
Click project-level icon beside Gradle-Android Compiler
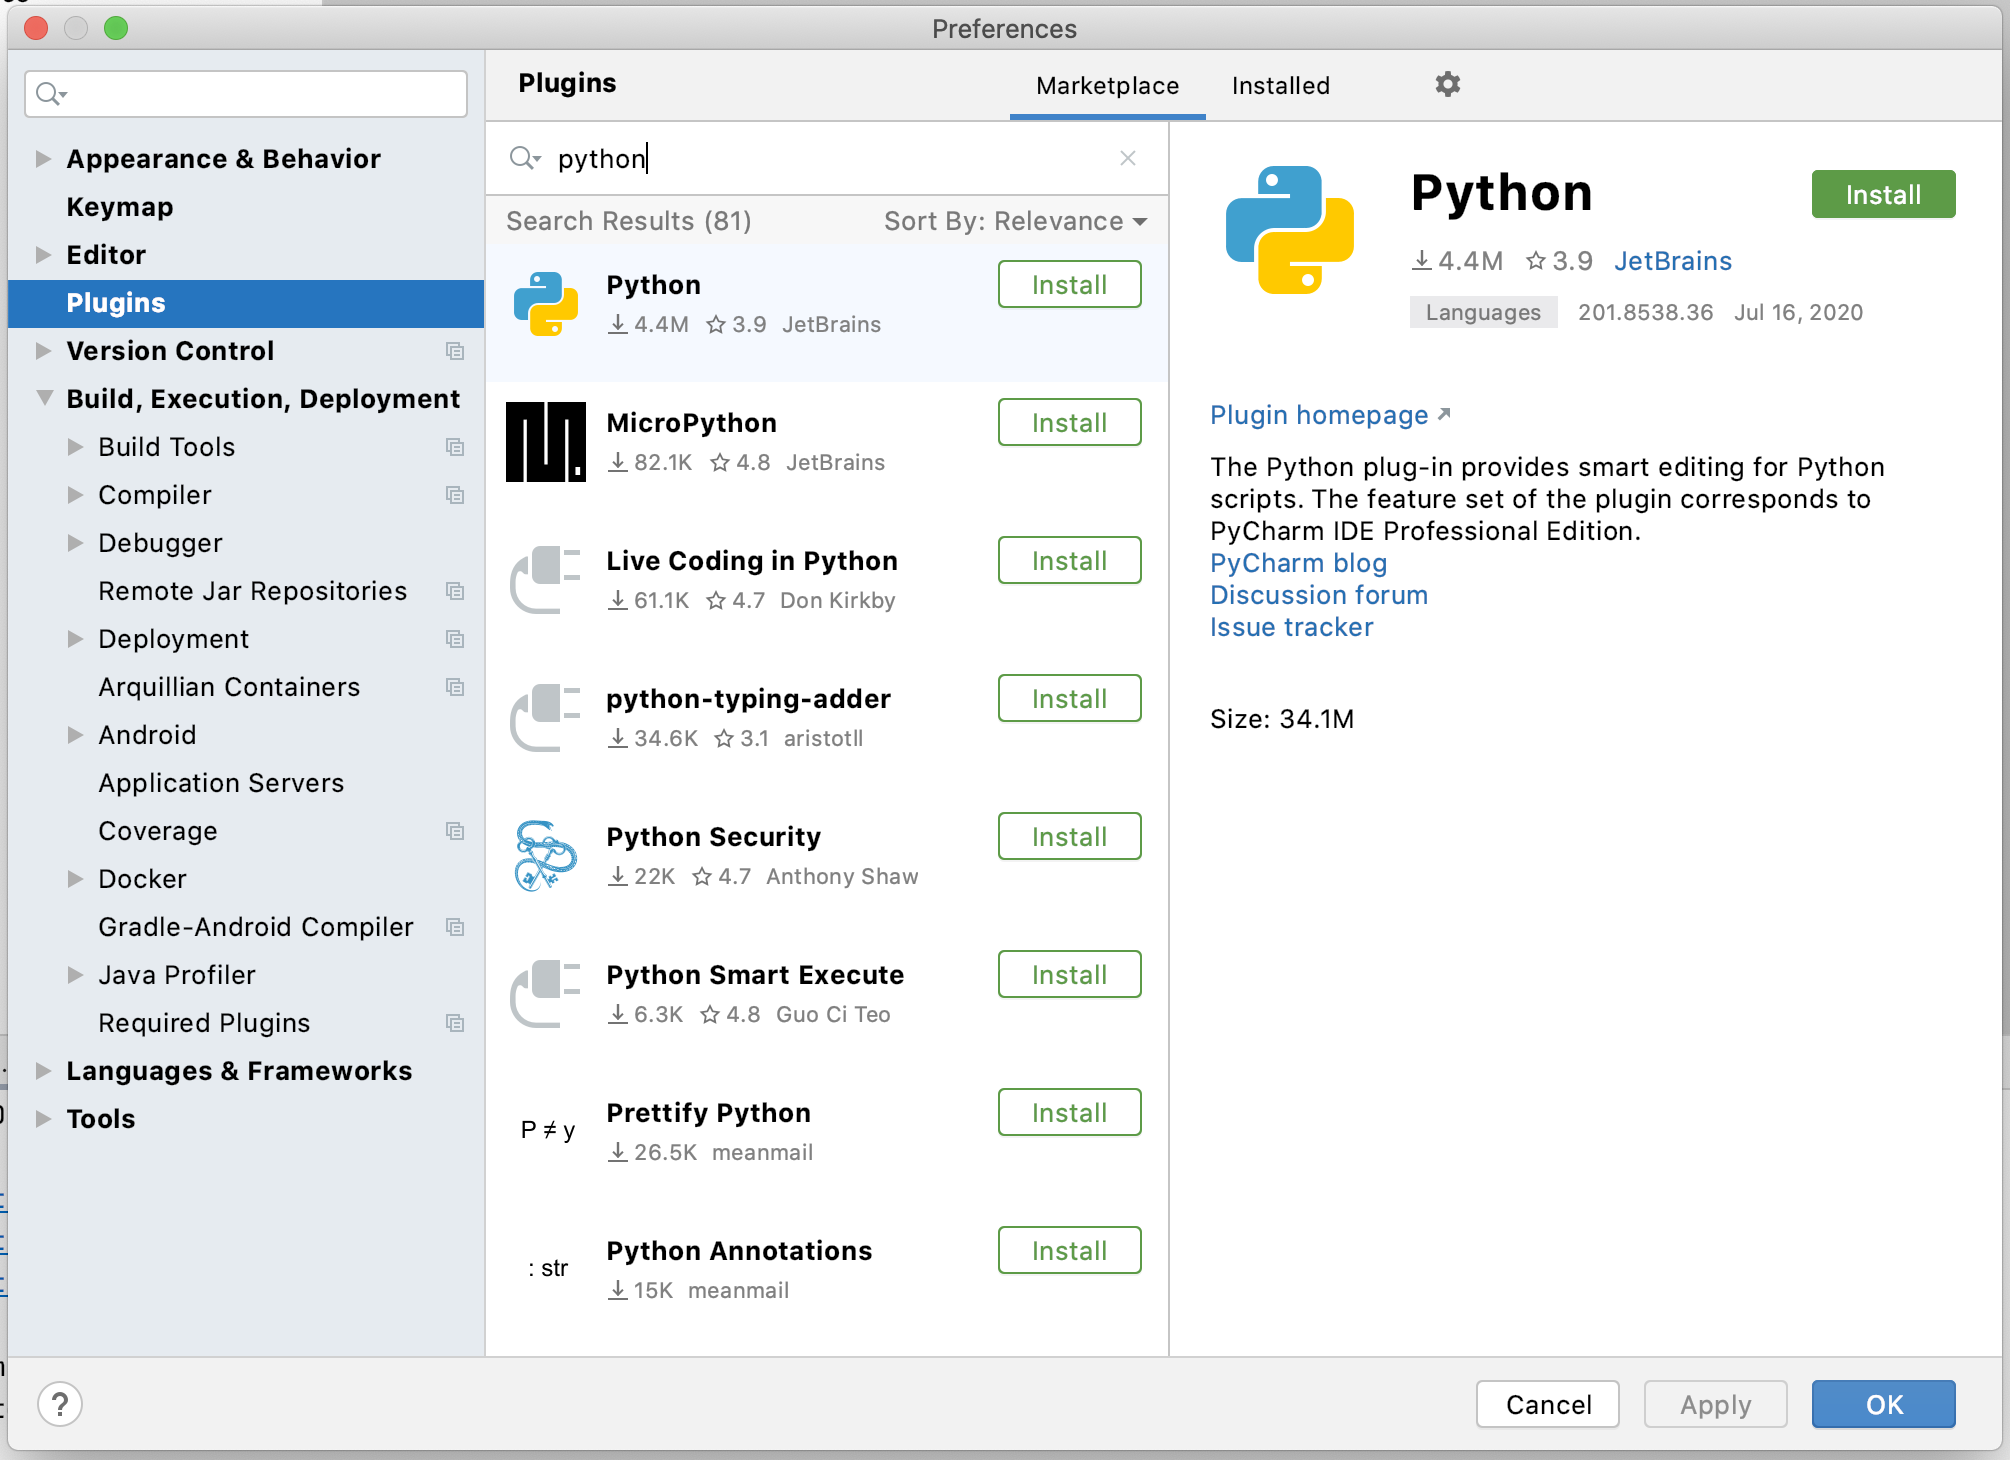455,927
